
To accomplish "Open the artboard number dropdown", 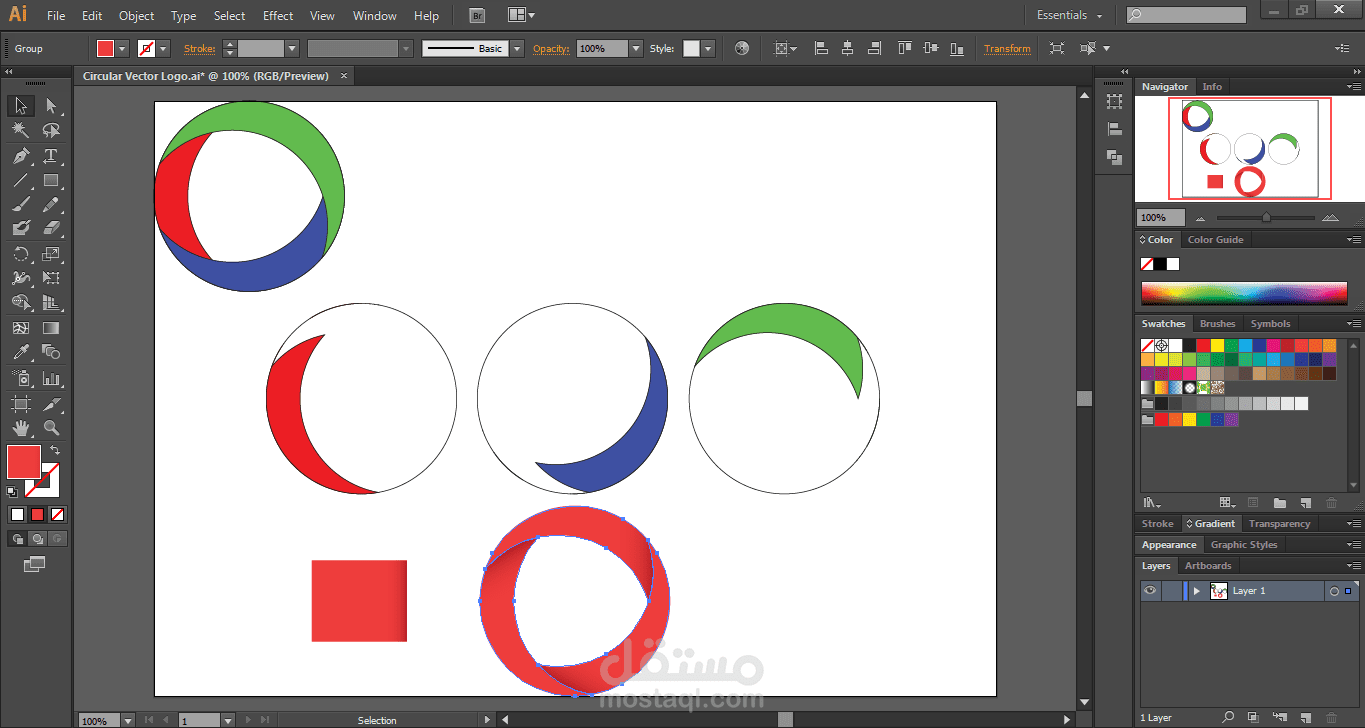I will [x=228, y=720].
